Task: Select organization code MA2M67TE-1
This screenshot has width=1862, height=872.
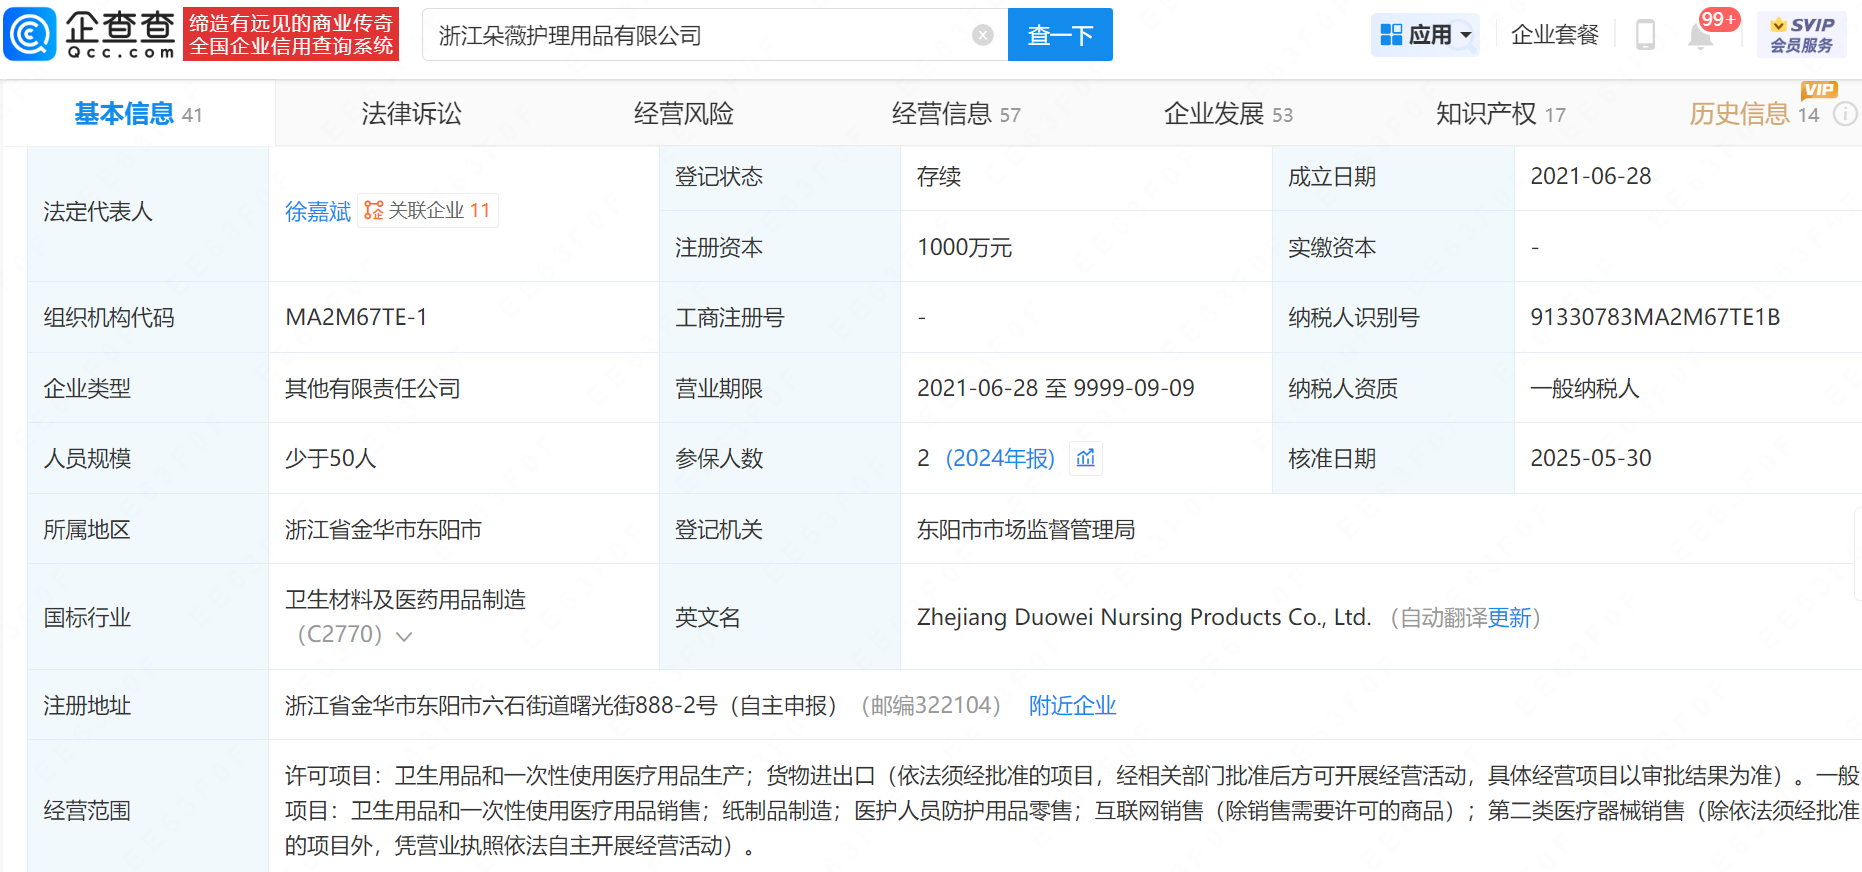Action: pyautogui.click(x=356, y=317)
